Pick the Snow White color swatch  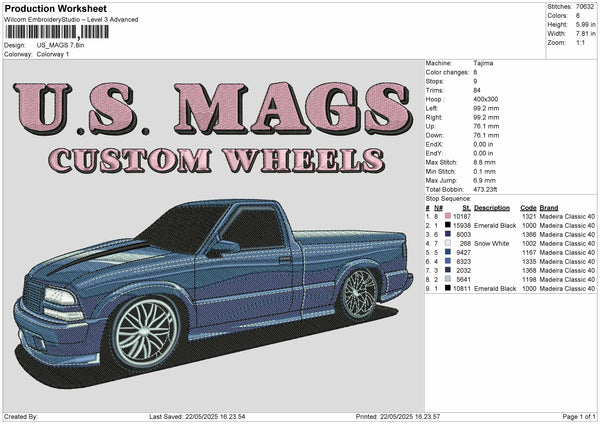[x=448, y=243]
